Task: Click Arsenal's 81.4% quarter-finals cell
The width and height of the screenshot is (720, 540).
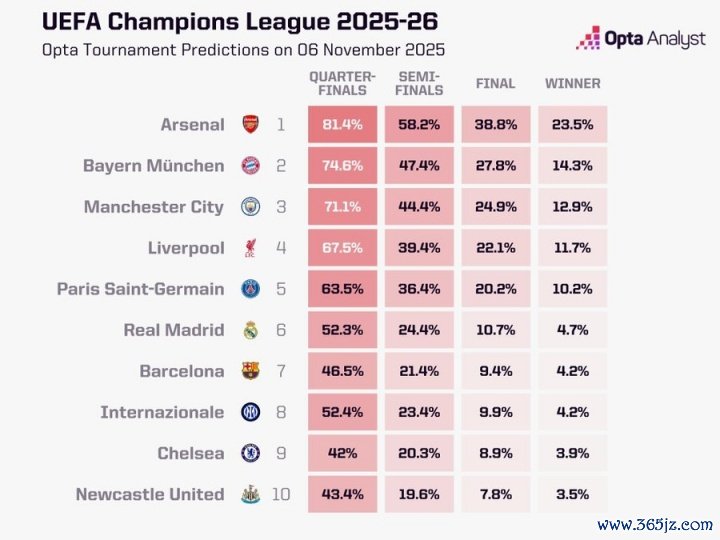Action: click(x=343, y=125)
